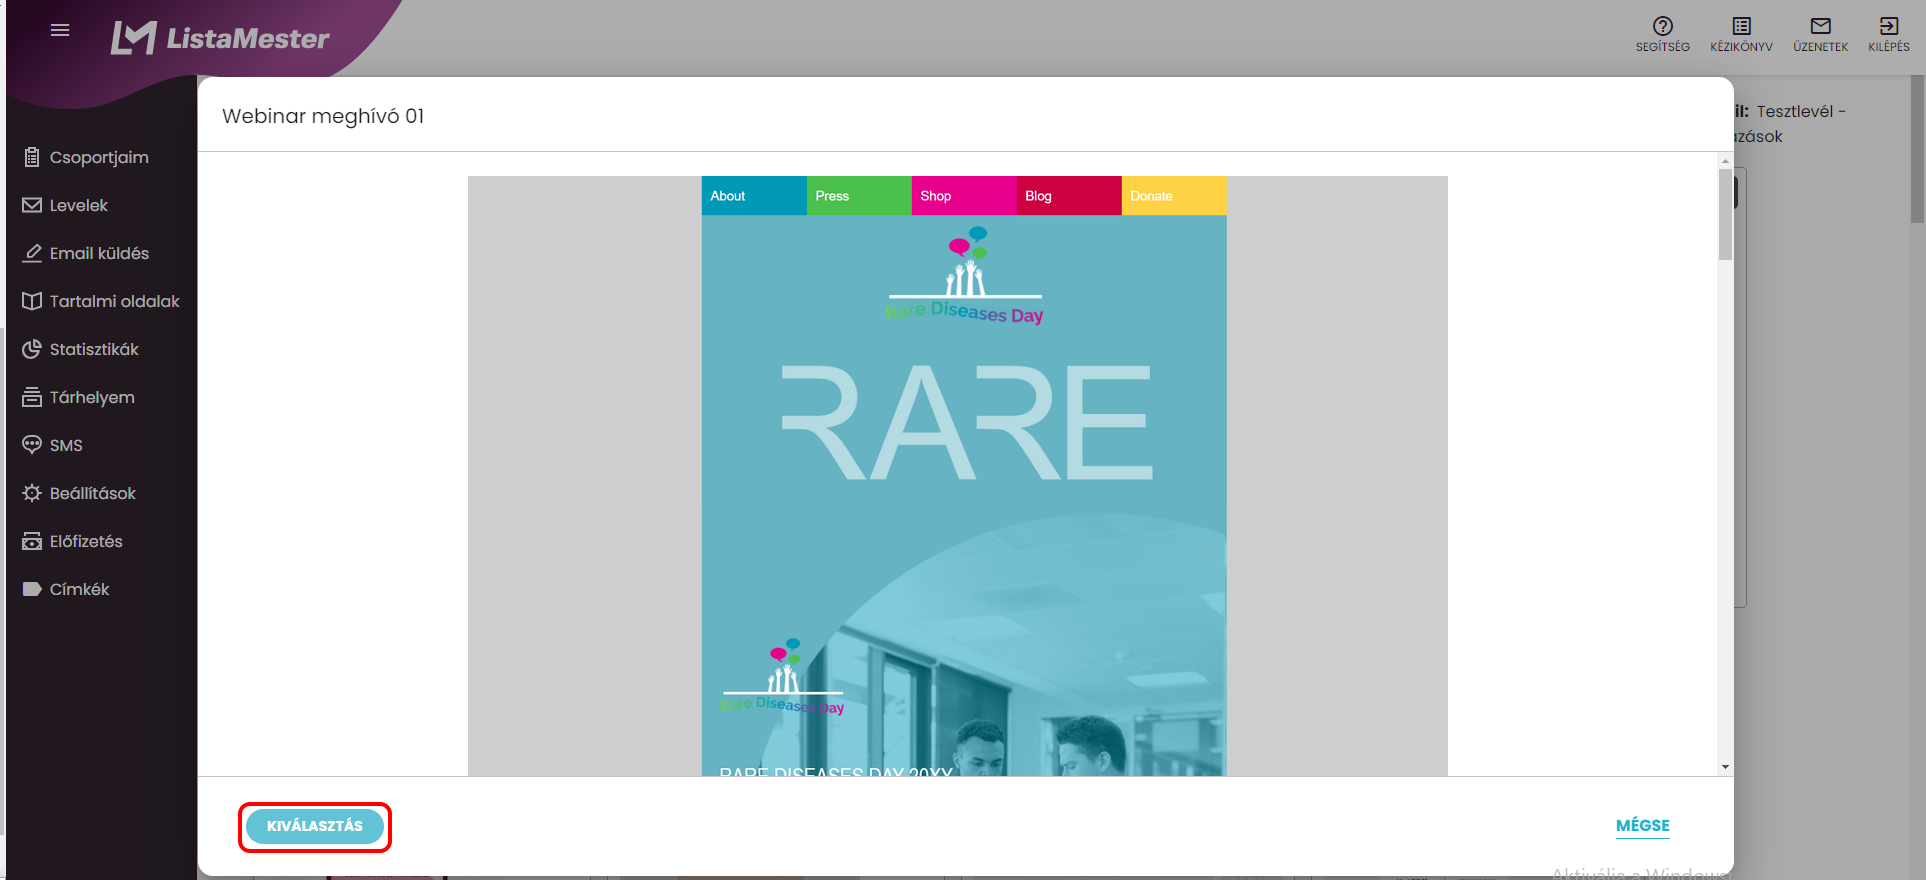Click the SMS sidebar label
This screenshot has width=1926, height=880.
66,445
